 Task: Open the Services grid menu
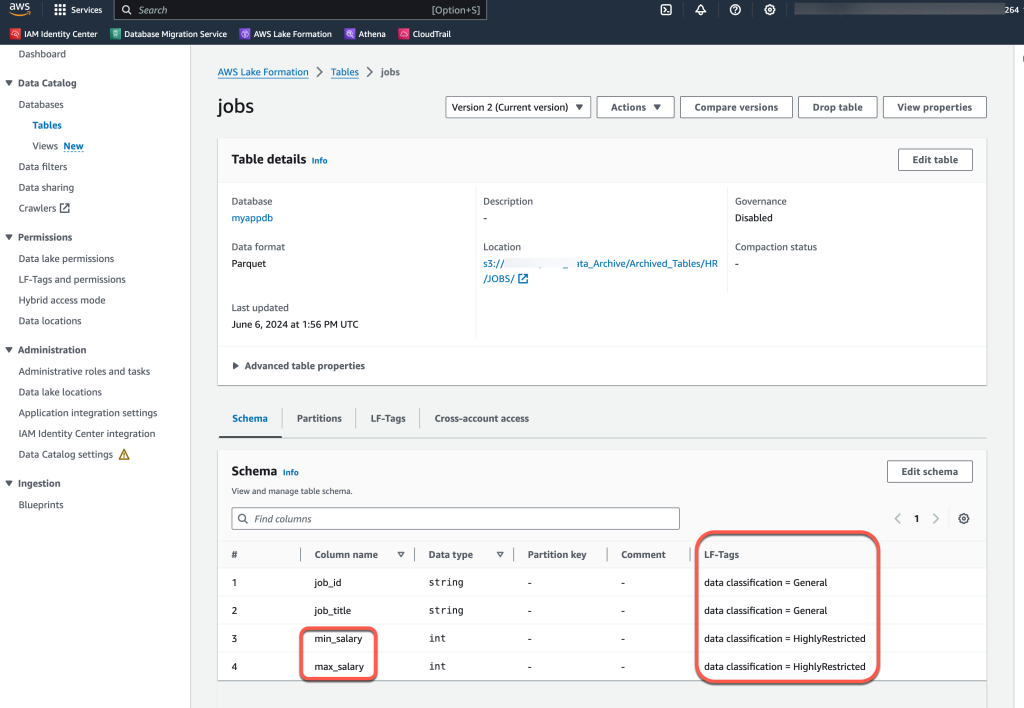click(78, 10)
